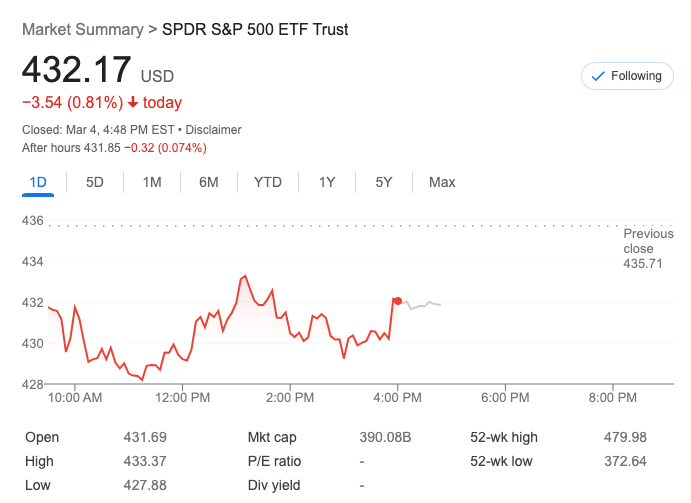The image size is (691, 503).
Task: Click the red closing-price dot on chart
Action: [x=398, y=300]
